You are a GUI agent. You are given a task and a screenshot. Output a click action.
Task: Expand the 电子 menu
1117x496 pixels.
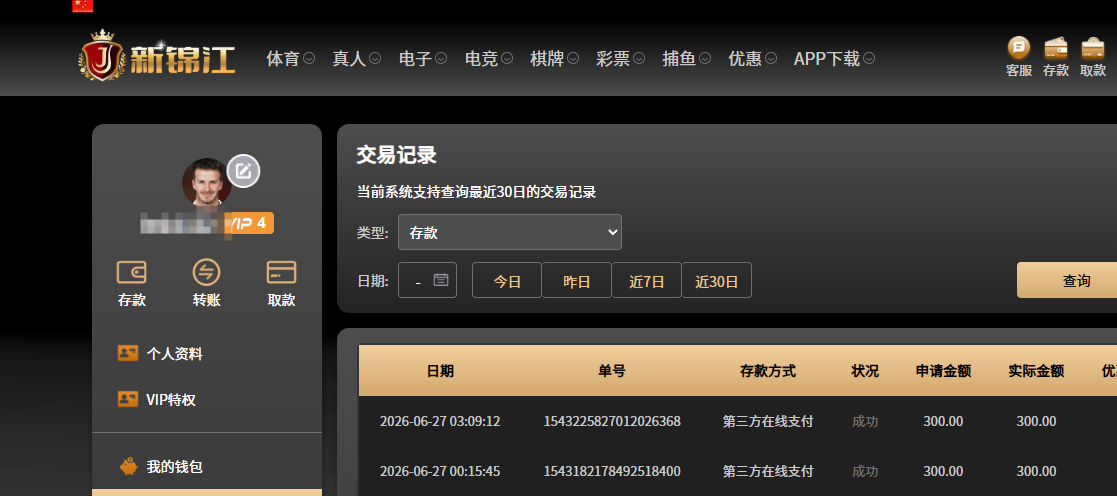pyautogui.click(x=423, y=58)
